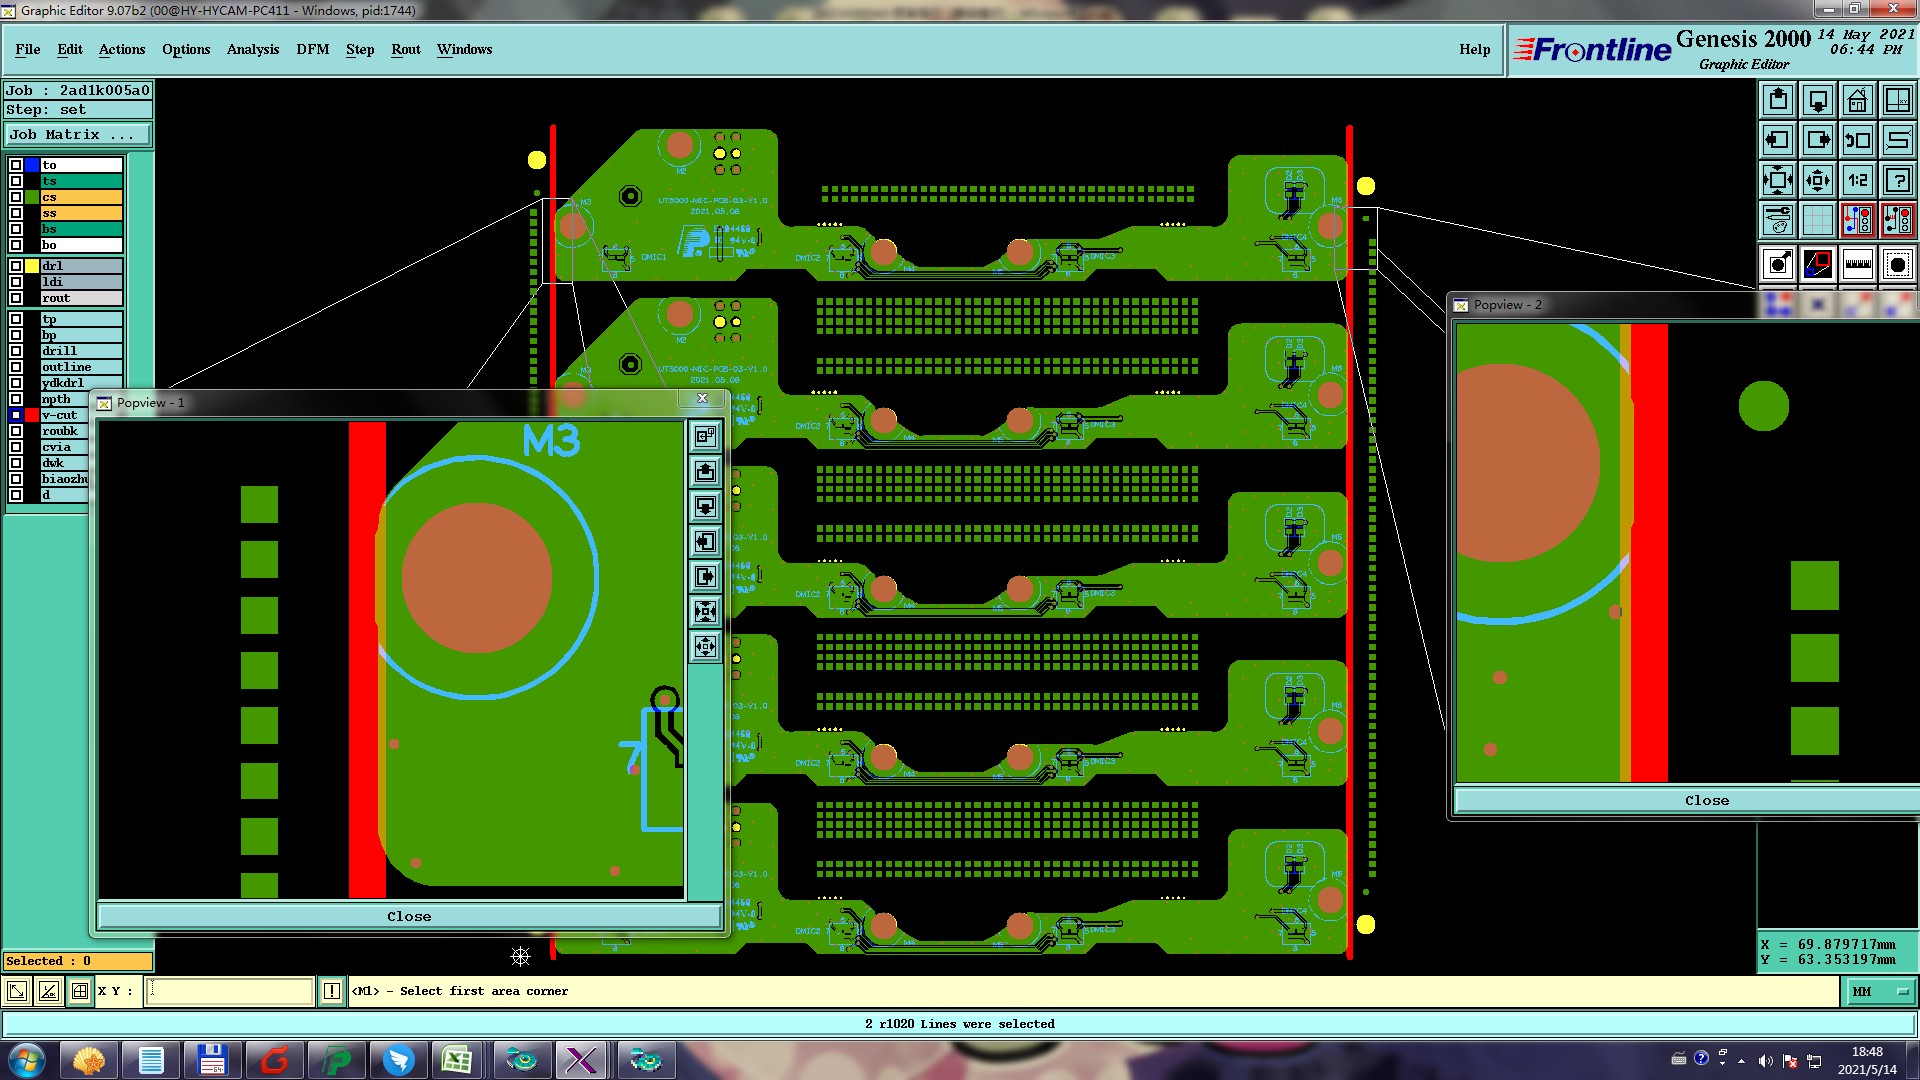Click red color swatch of v-cut layer
Screen dimensions: 1920x1080
(32, 415)
